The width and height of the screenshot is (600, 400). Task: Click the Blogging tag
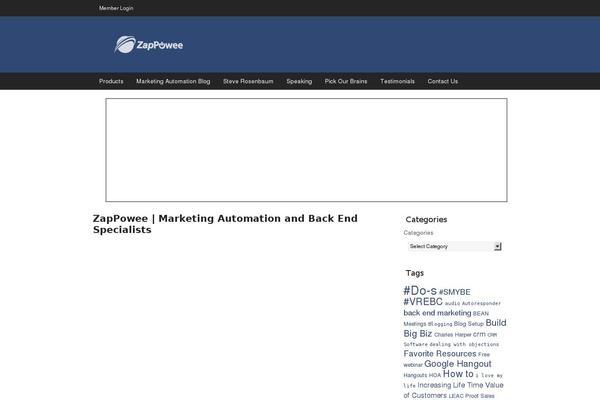[440, 324]
